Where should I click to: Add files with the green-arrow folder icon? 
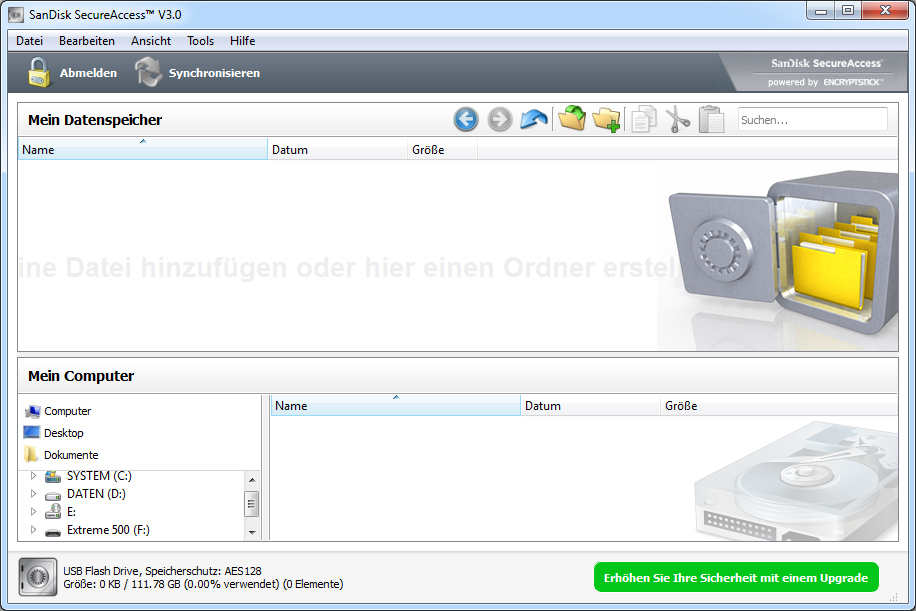click(572, 119)
